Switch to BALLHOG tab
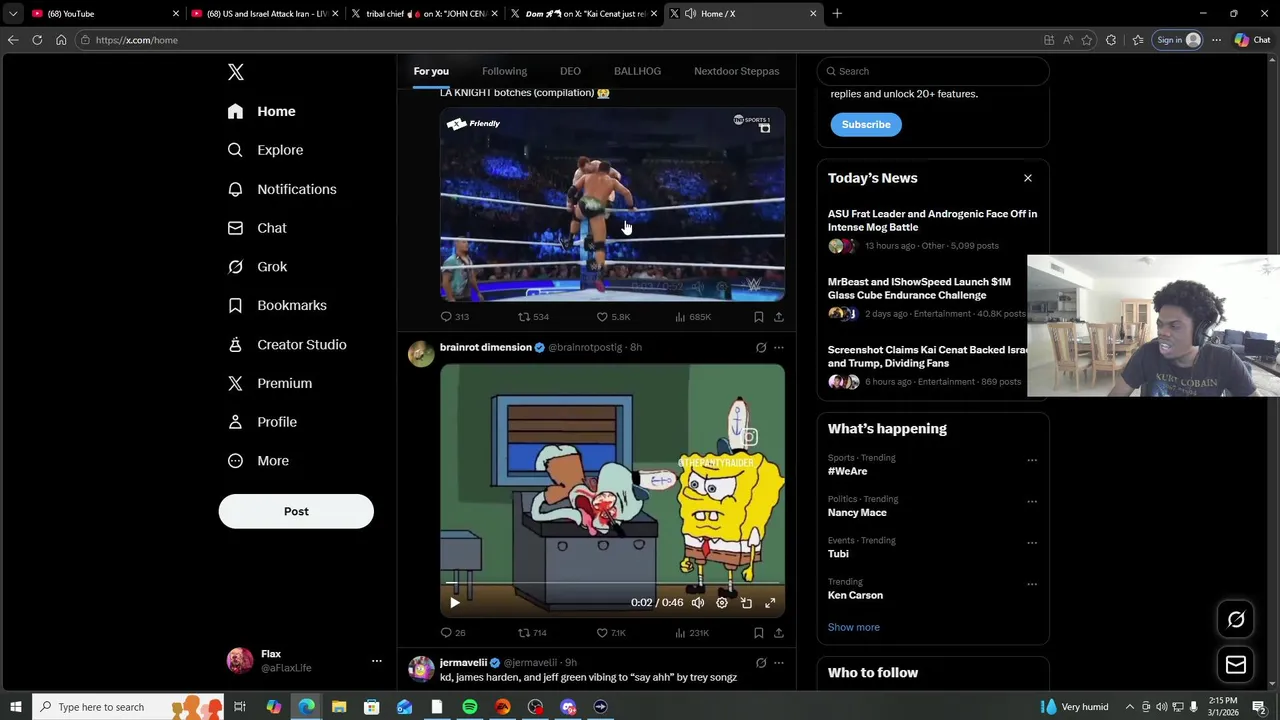This screenshot has height=720, width=1280. tap(637, 71)
